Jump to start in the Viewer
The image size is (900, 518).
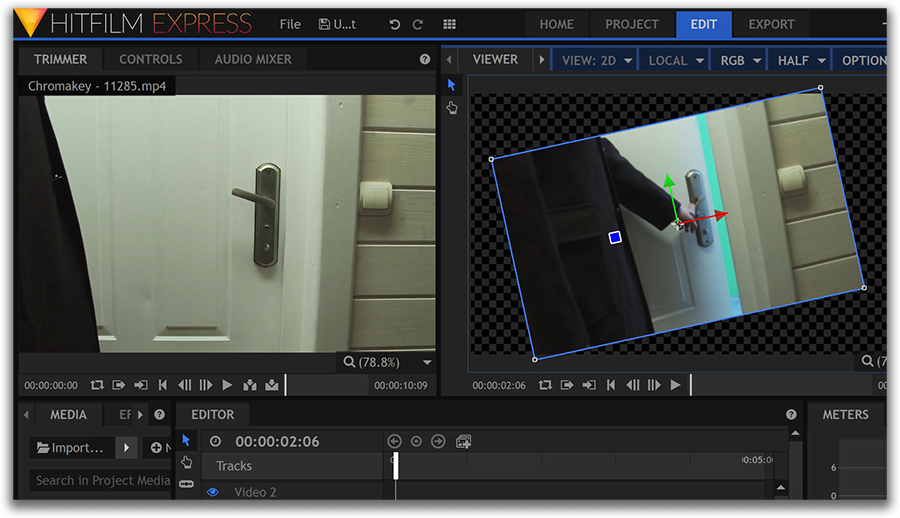point(611,385)
